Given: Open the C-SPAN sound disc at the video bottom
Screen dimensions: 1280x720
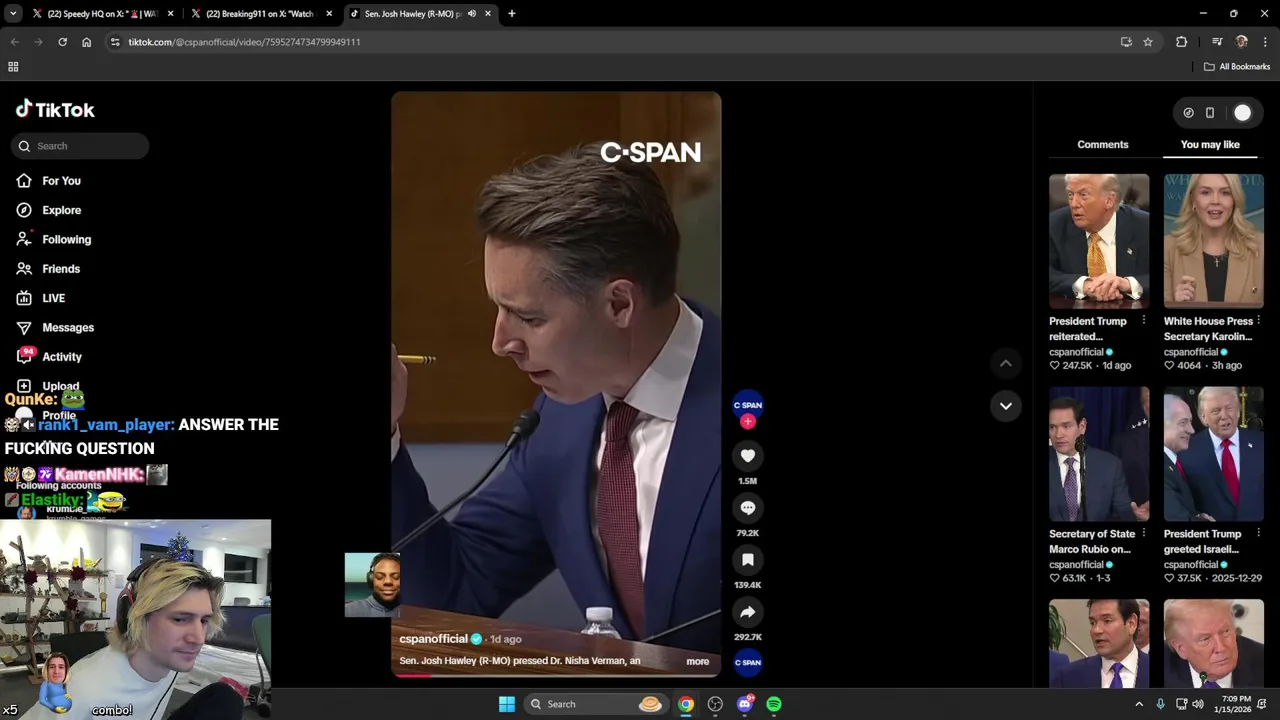Looking at the screenshot, I should (x=747, y=662).
